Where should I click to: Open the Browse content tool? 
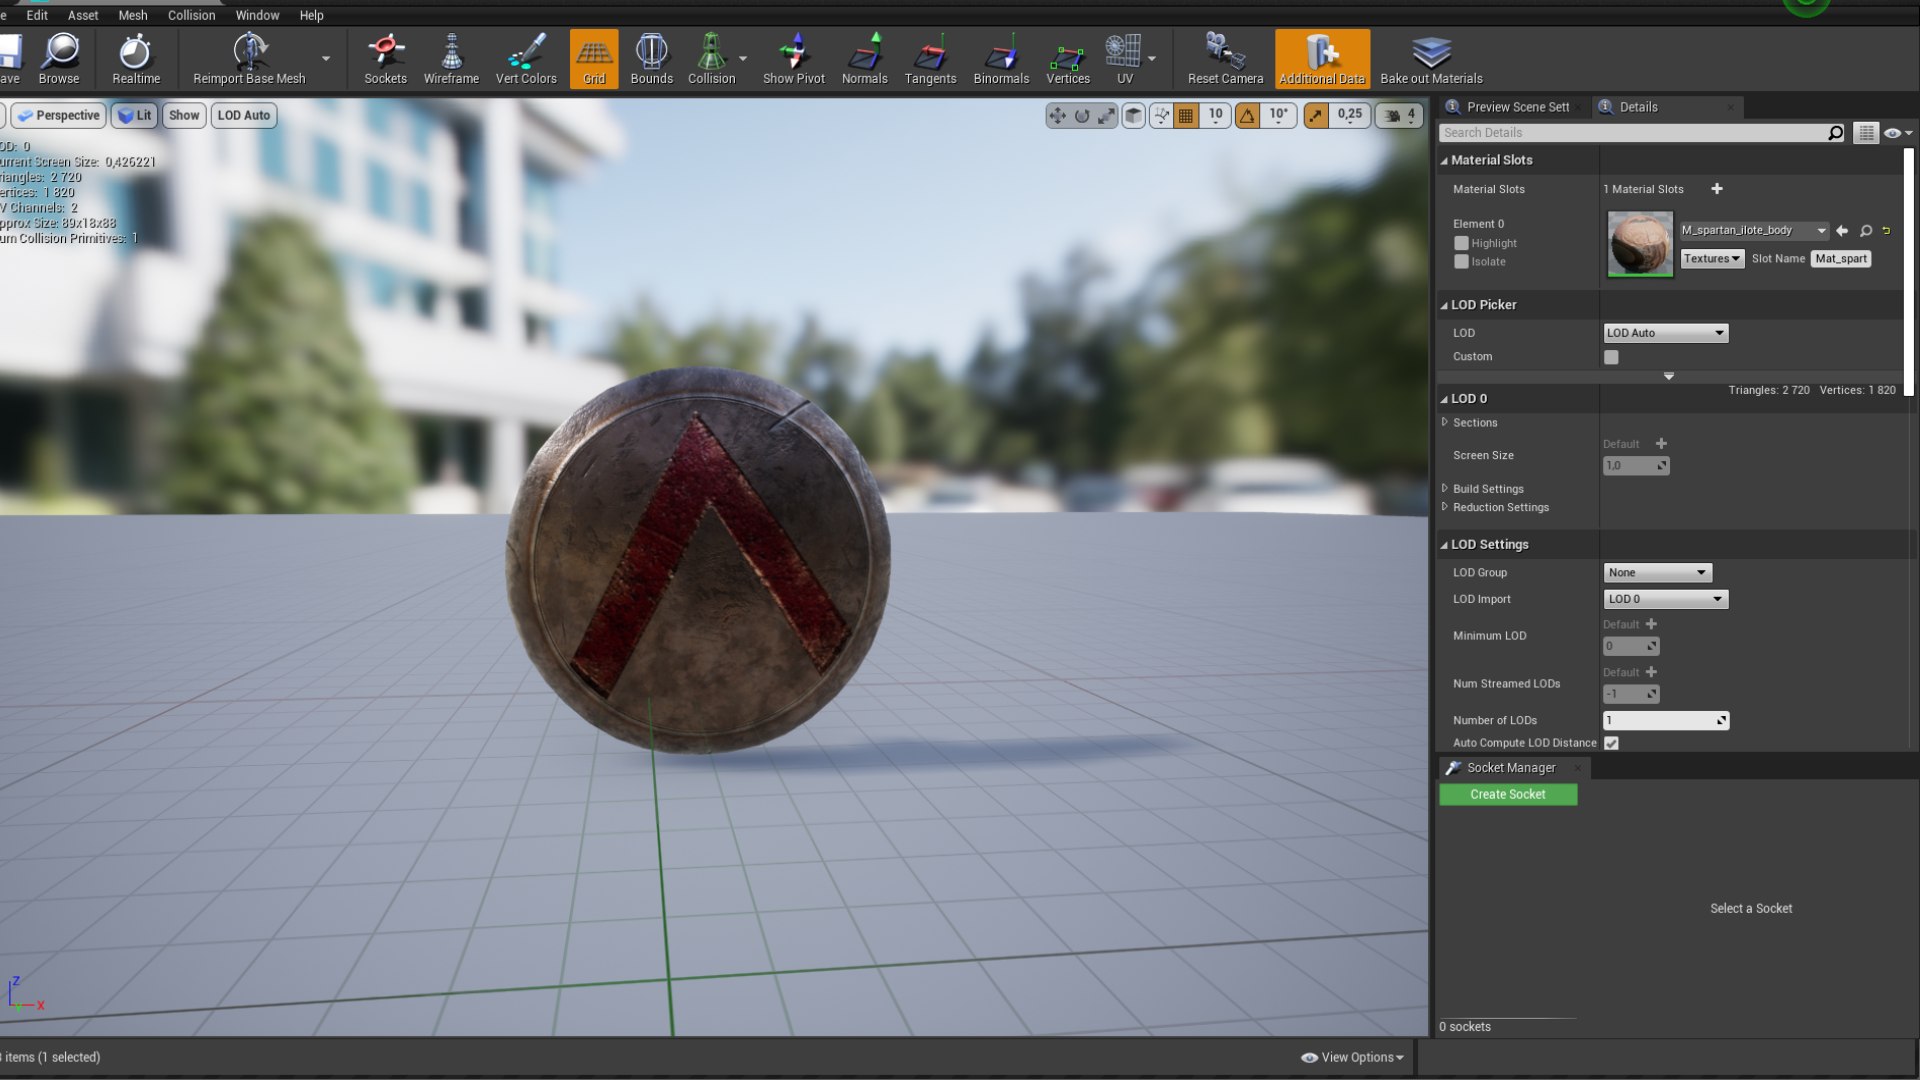[x=59, y=58]
